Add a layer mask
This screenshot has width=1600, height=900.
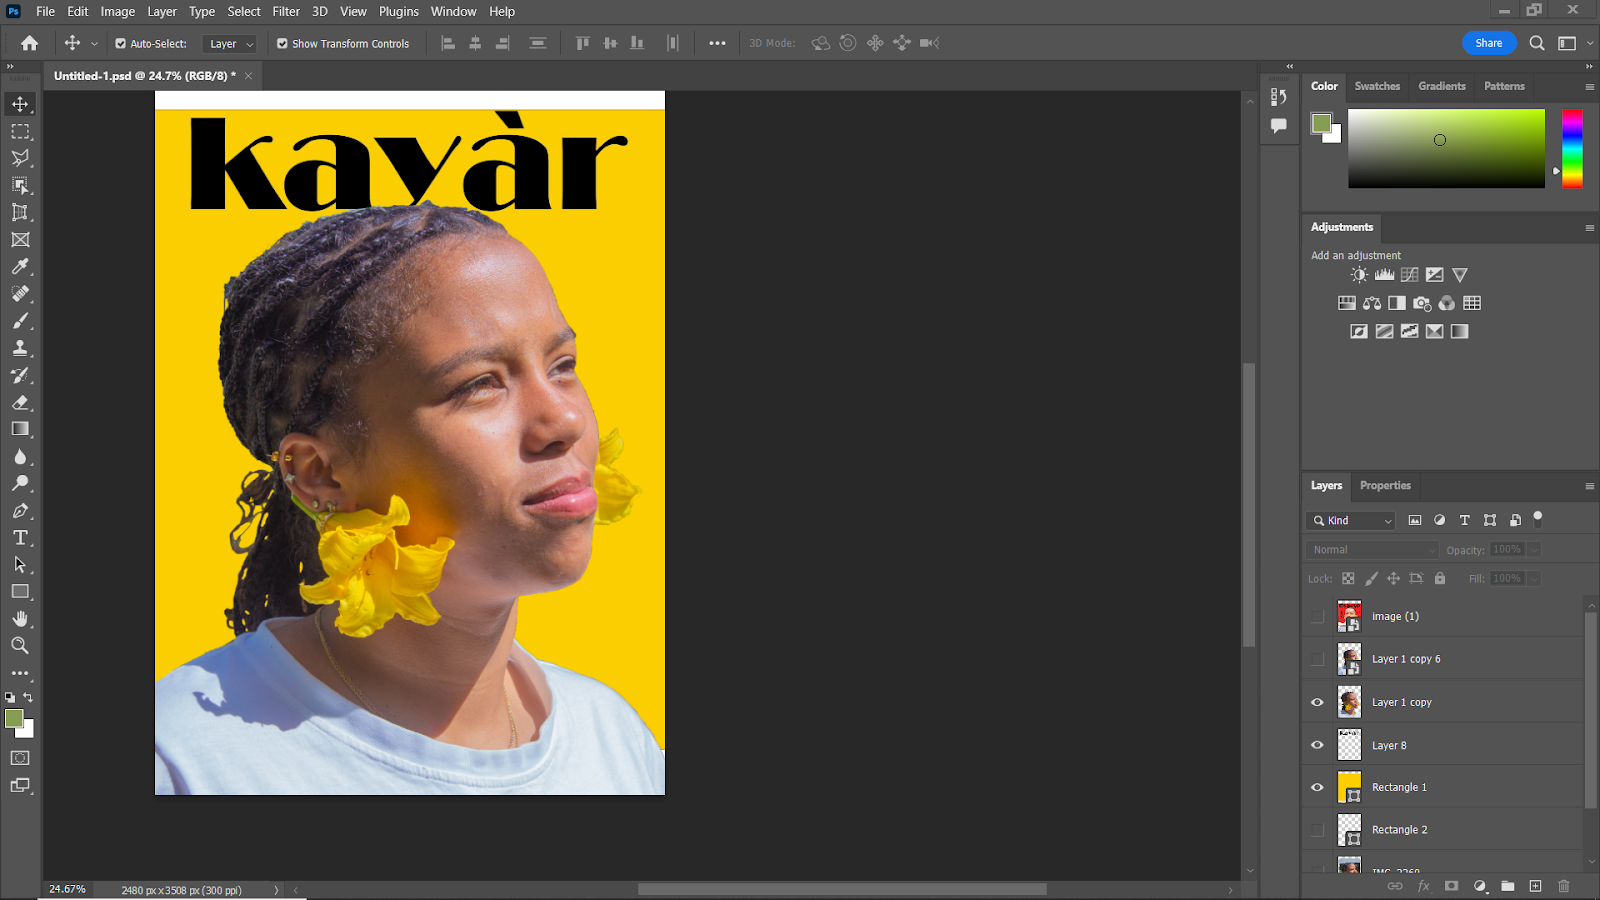(1451, 886)
